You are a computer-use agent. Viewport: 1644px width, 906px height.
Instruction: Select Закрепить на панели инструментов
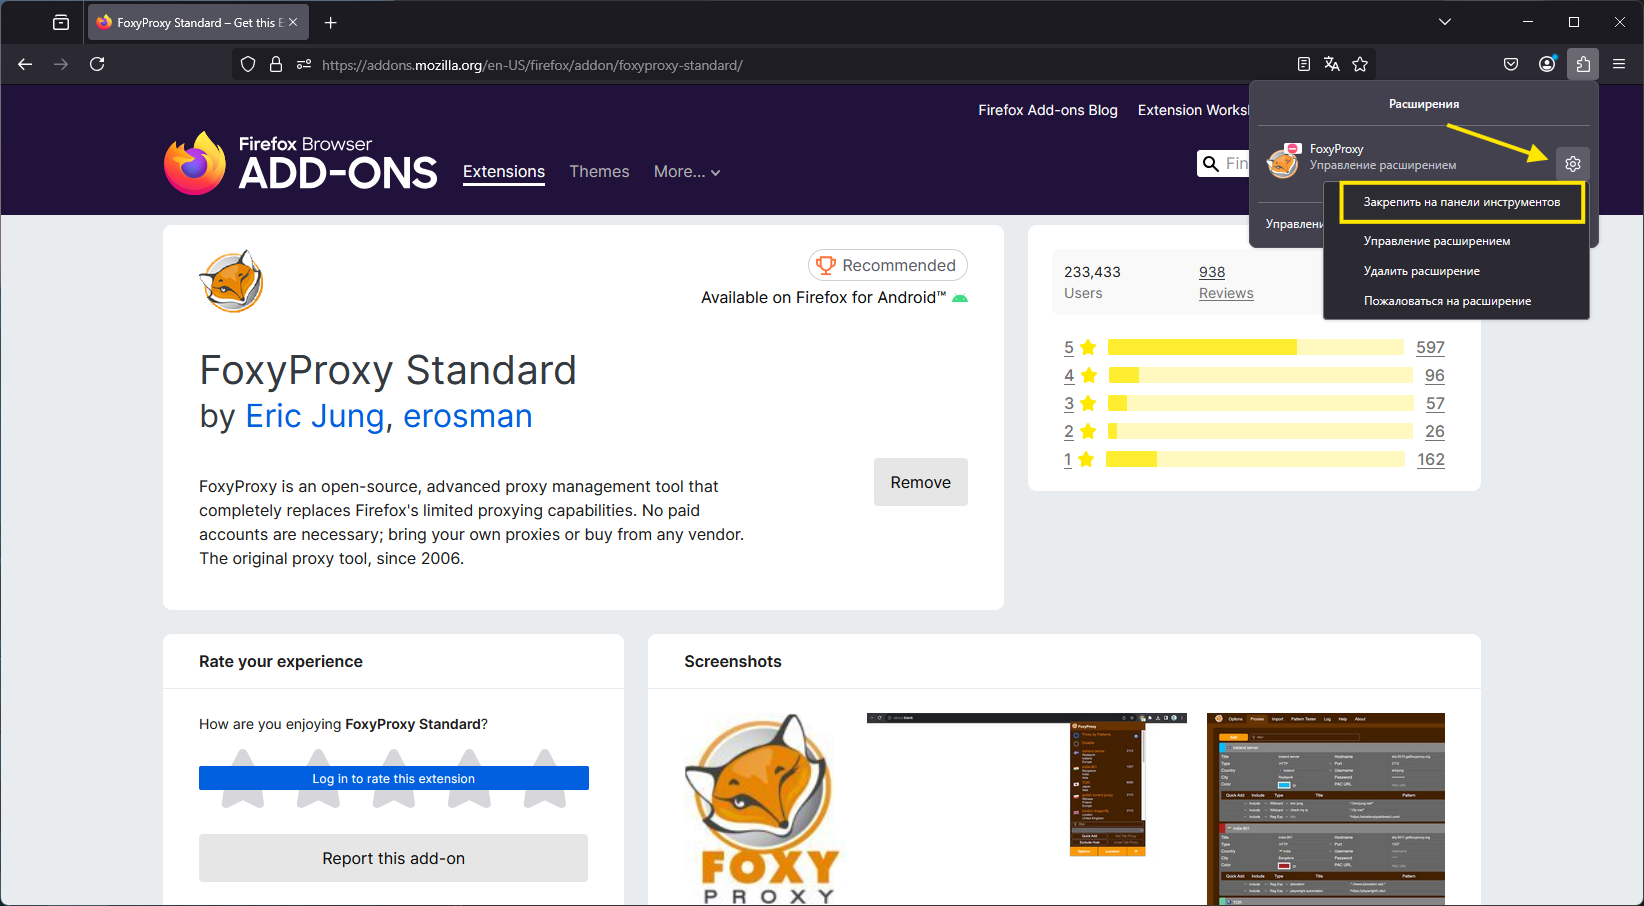(x=1461, y=202)
